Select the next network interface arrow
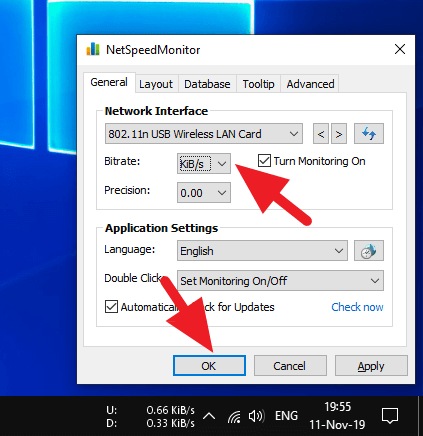 [339, 134]
